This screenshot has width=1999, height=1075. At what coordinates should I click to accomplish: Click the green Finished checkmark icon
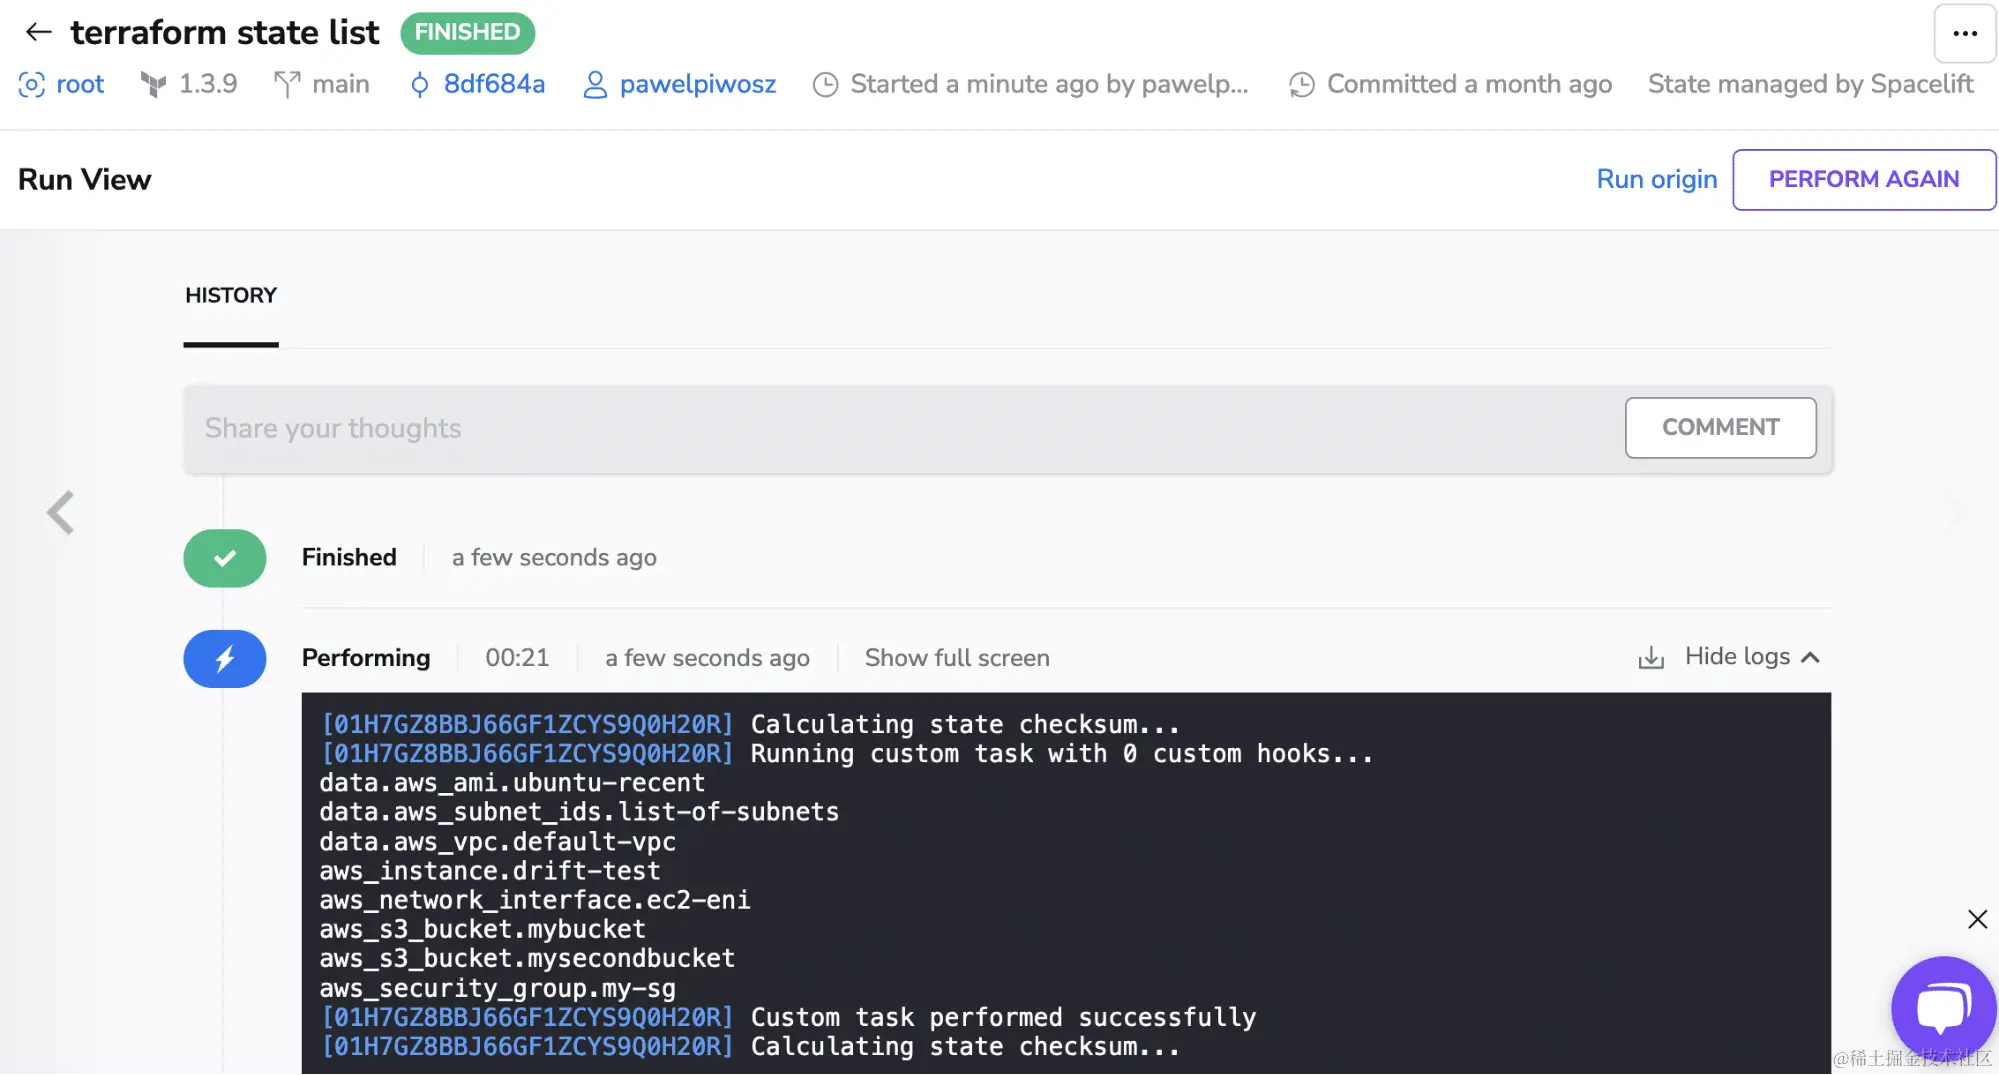point(224,558)
